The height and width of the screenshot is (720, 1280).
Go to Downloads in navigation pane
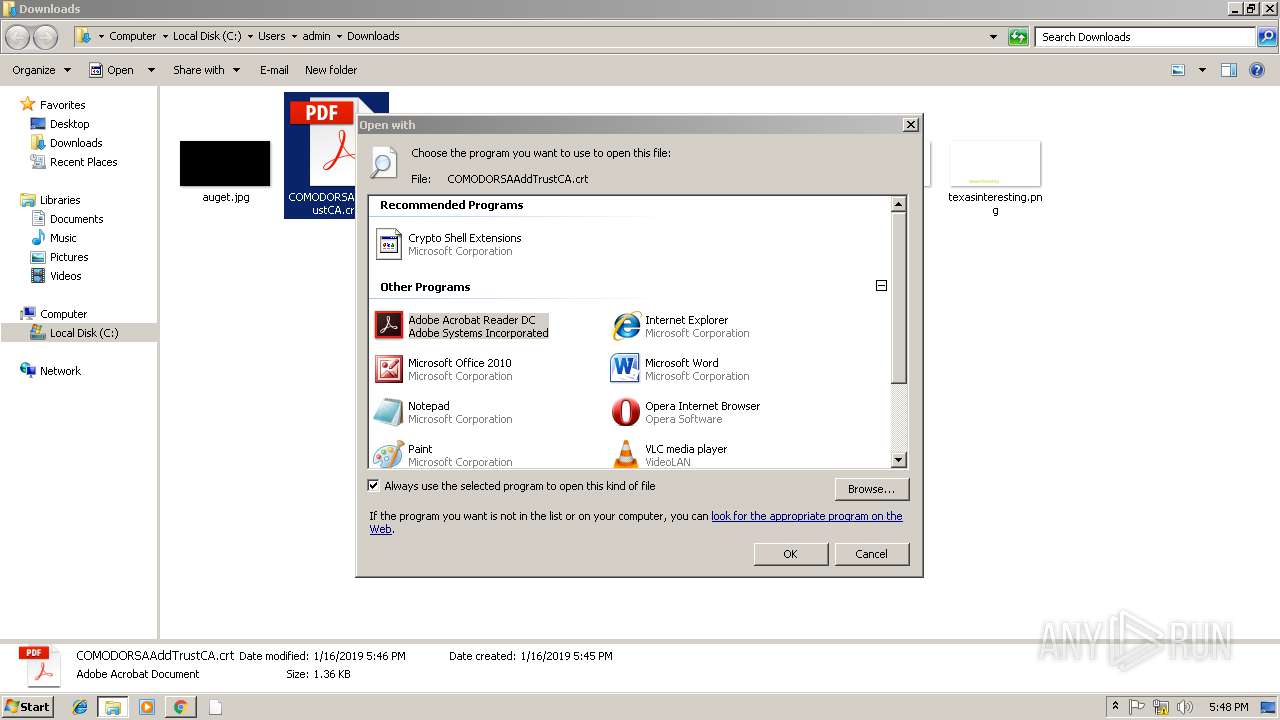click(76, 143)
